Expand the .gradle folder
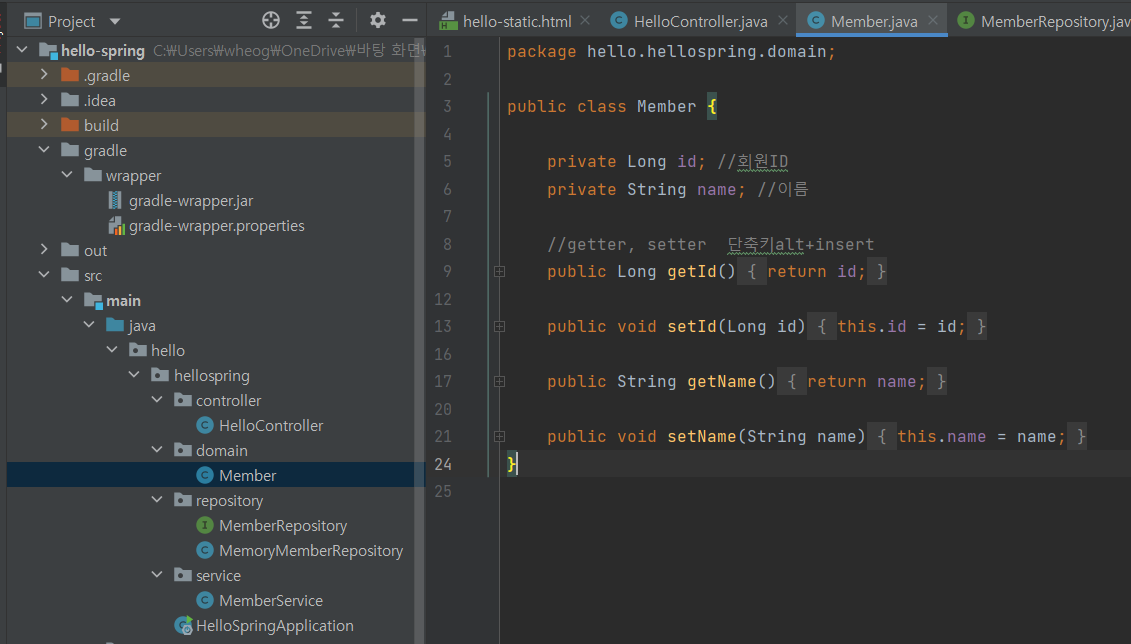1131x644 pixels. pyautogui.click(x=44, y=74)
